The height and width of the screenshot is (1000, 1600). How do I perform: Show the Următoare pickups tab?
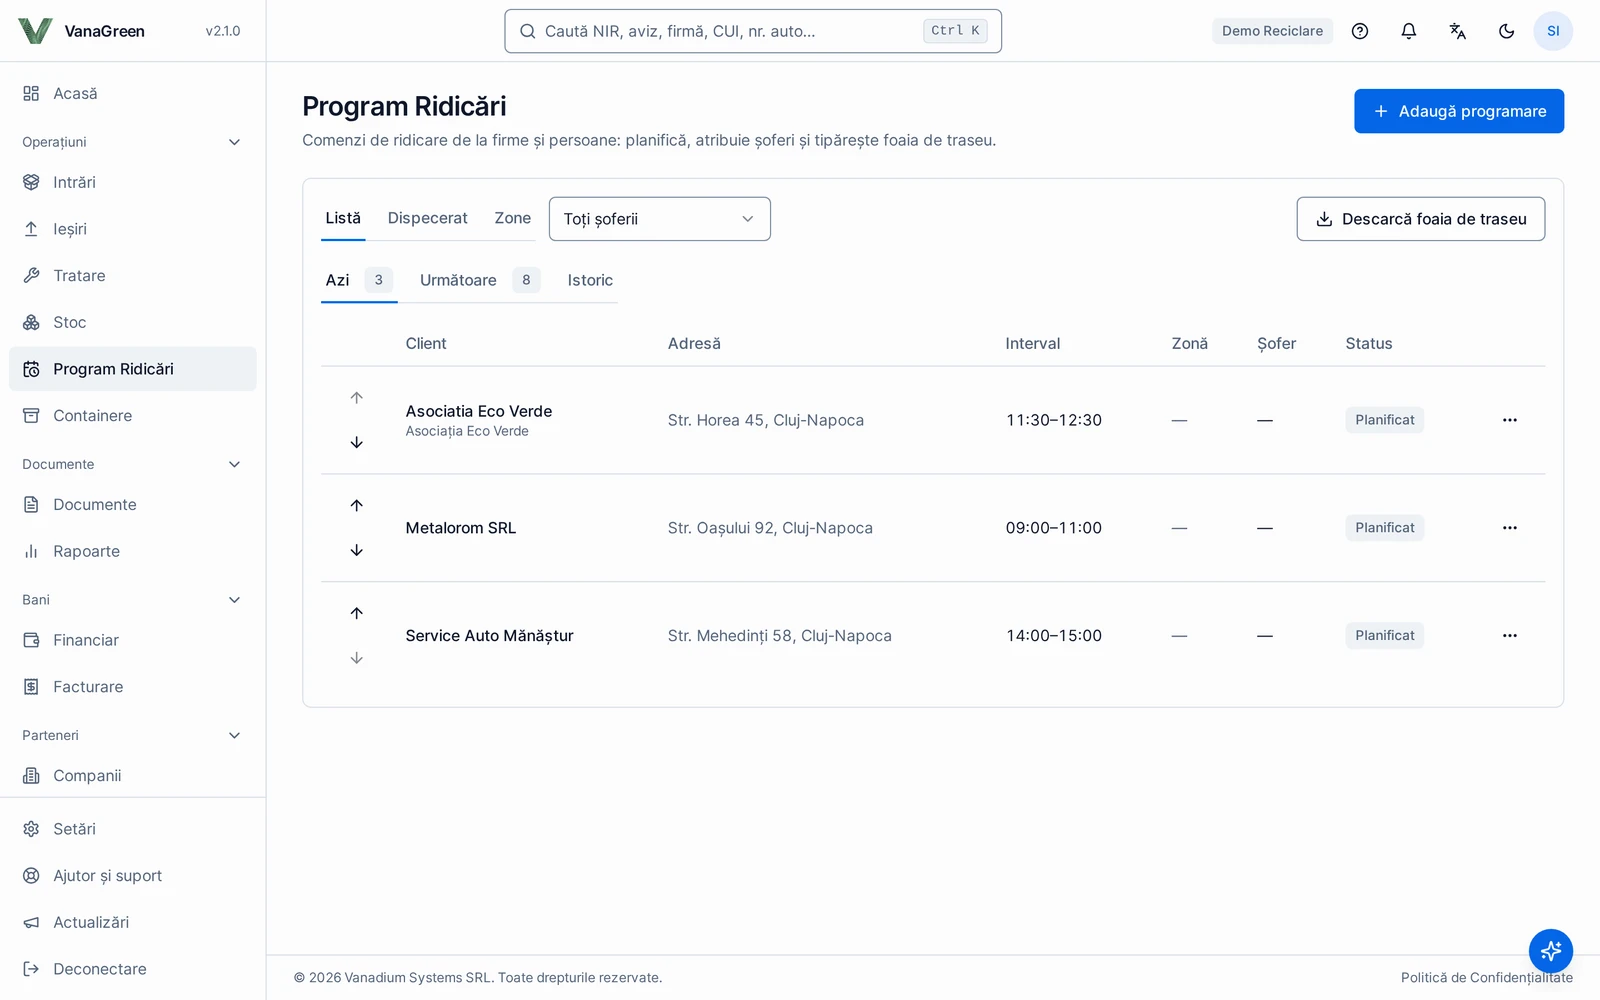coord(480,280)
